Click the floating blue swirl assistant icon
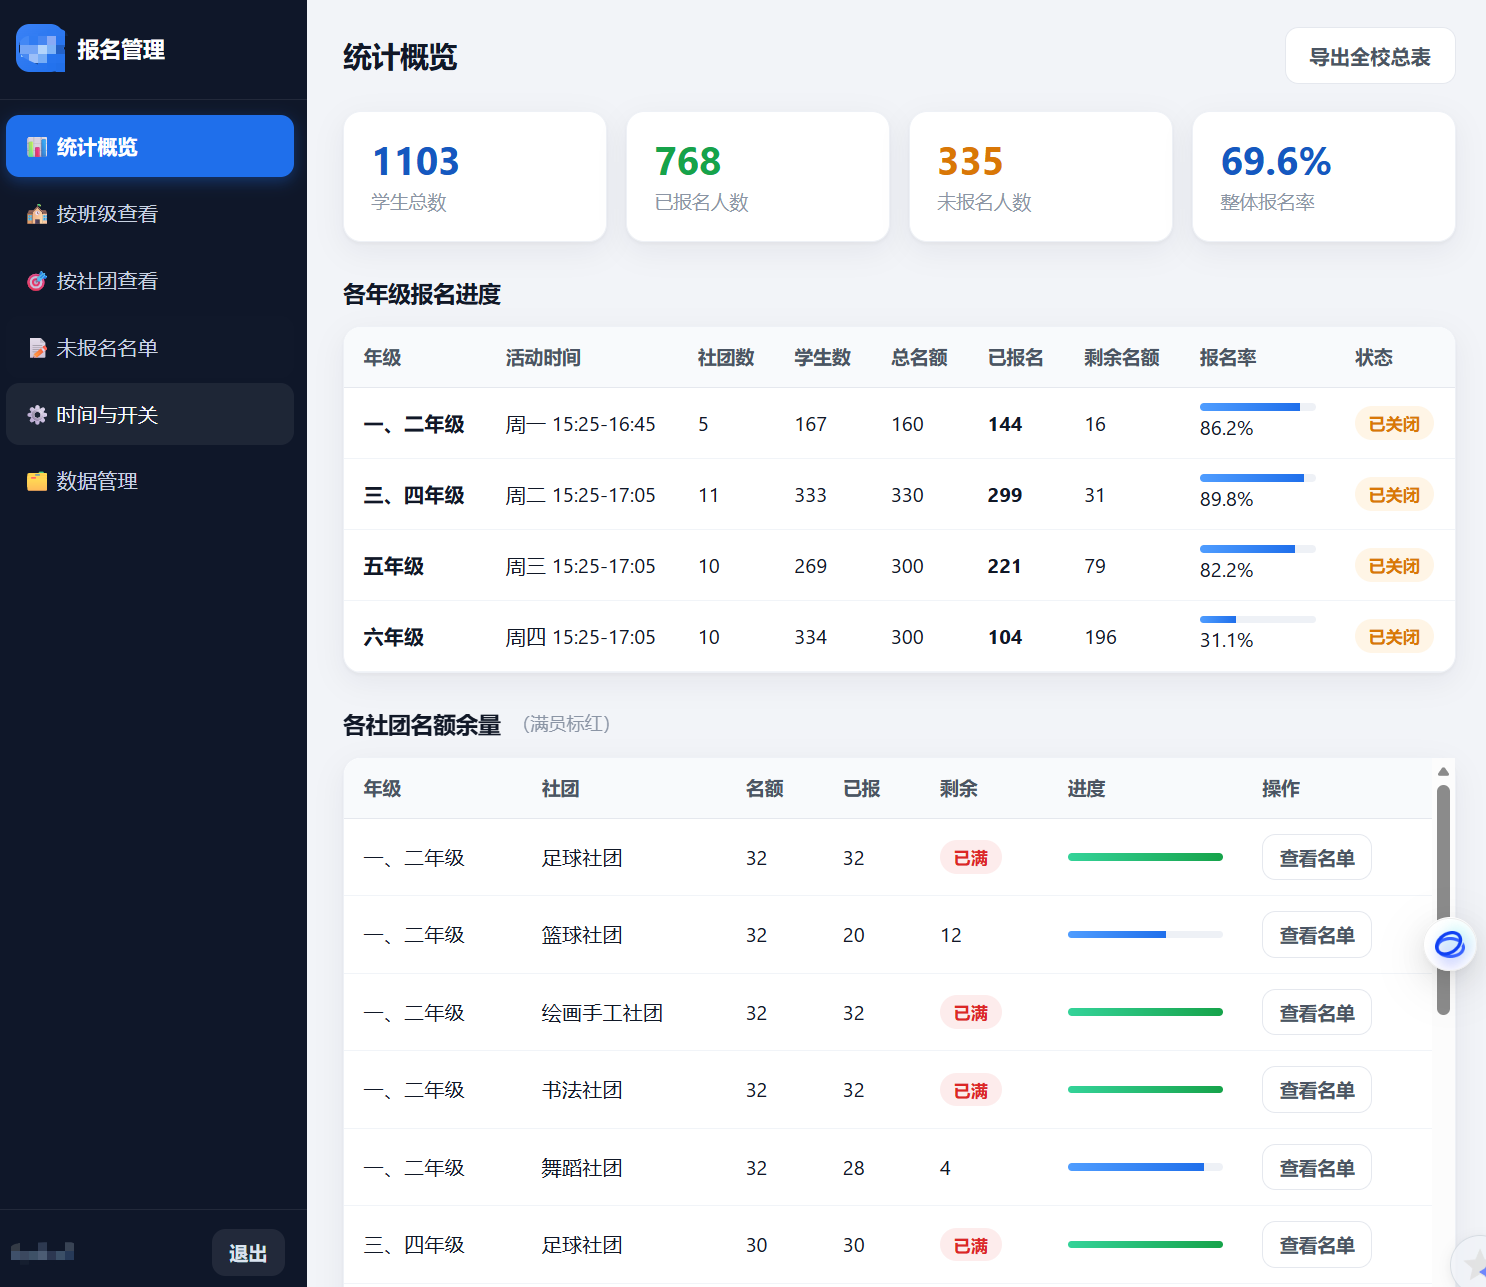Viewport: 1486px width, 1287px height. [1450, 944]
